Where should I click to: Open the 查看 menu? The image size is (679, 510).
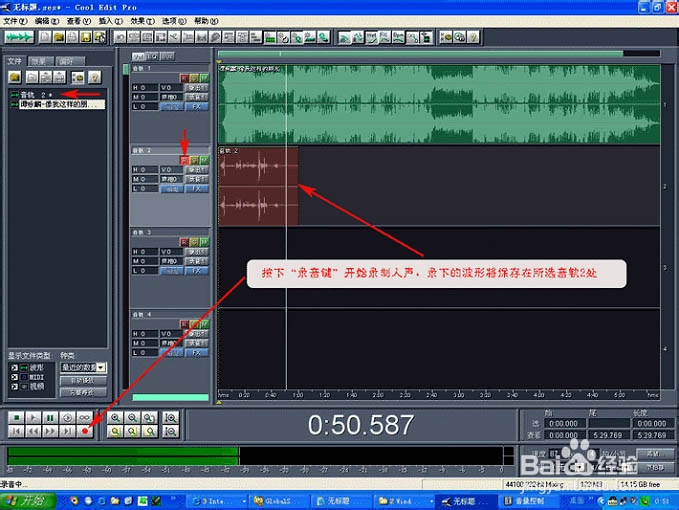[78, 21]
